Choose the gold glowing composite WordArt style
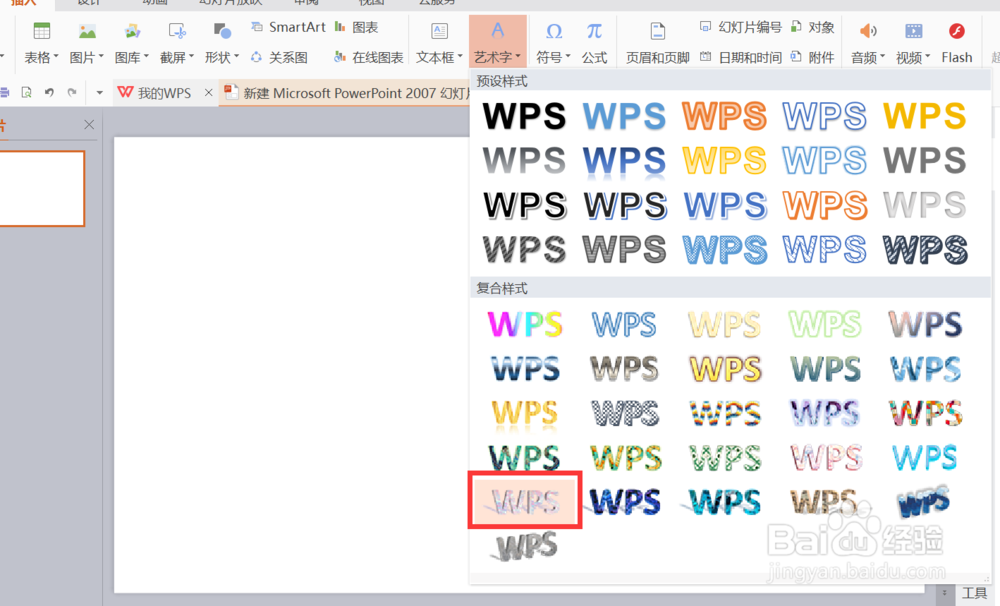Viewport: 1000px width, 606px height. [x=724, y=369]
